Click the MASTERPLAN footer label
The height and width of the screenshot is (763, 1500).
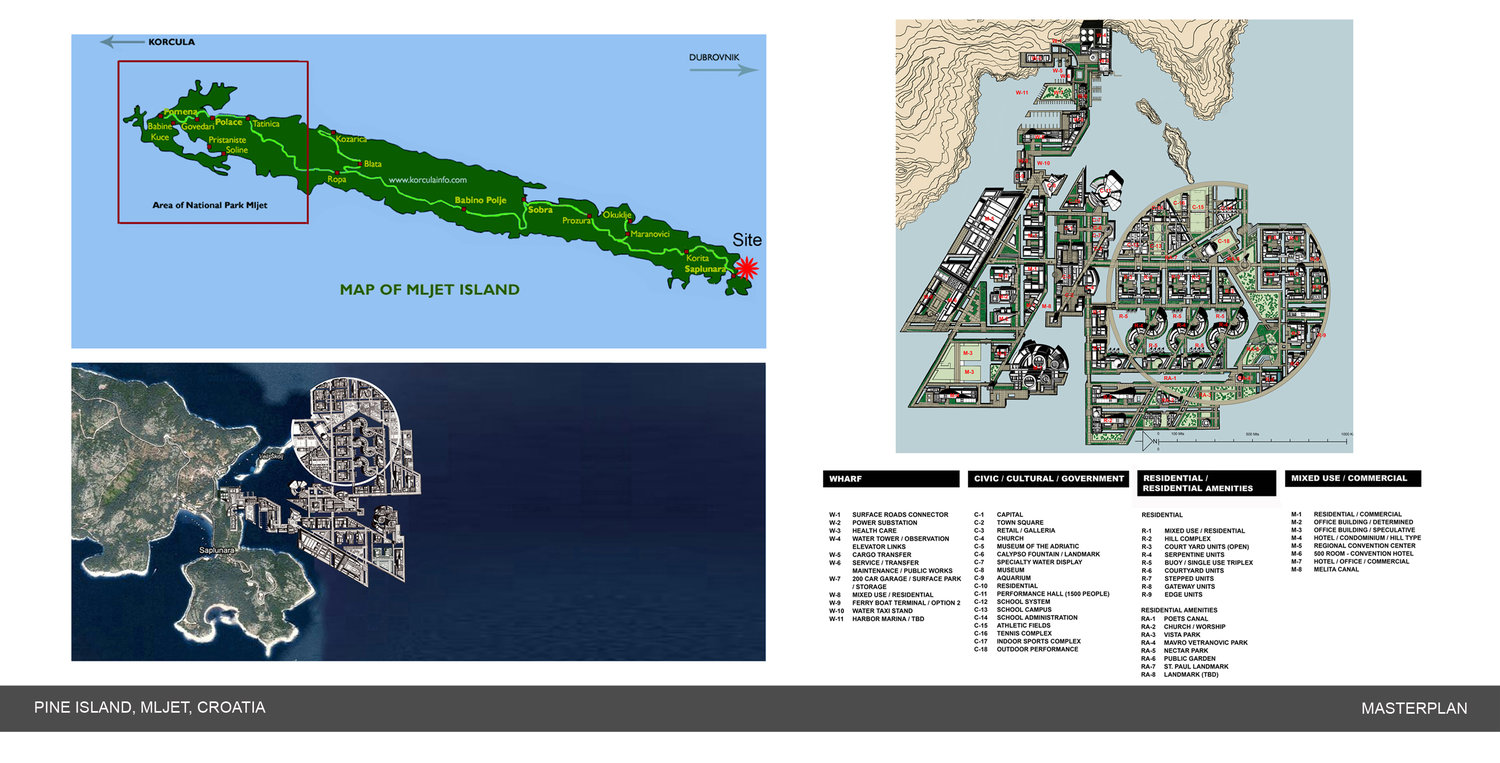1414,709
